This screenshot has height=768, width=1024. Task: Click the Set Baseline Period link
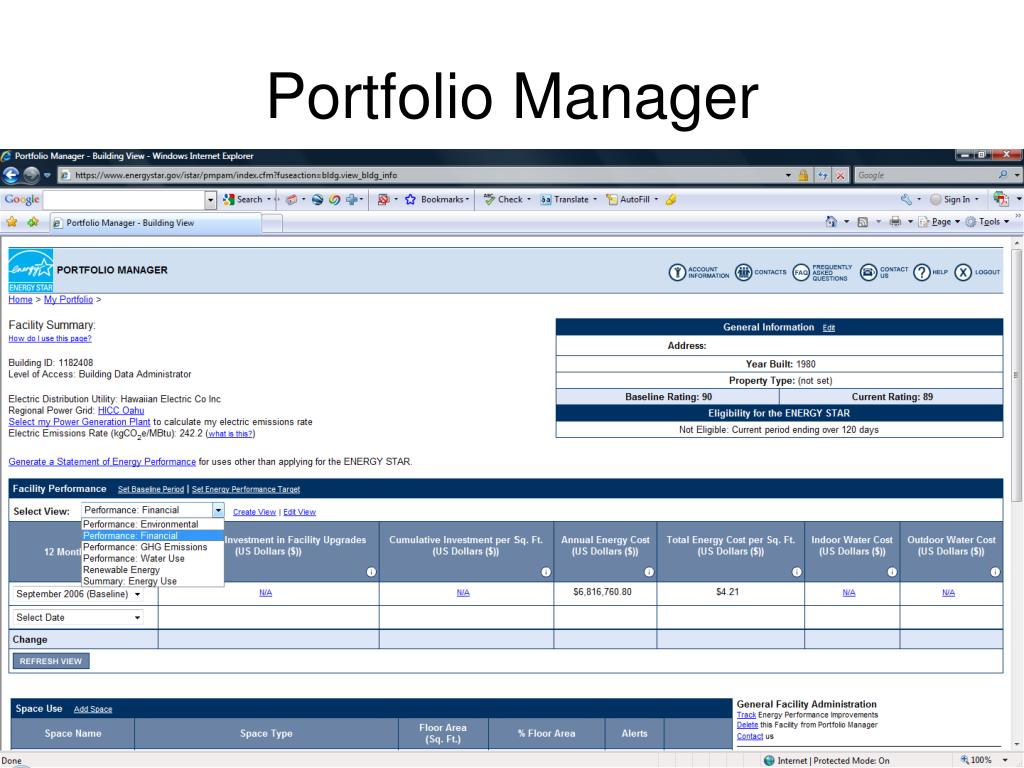151,489
